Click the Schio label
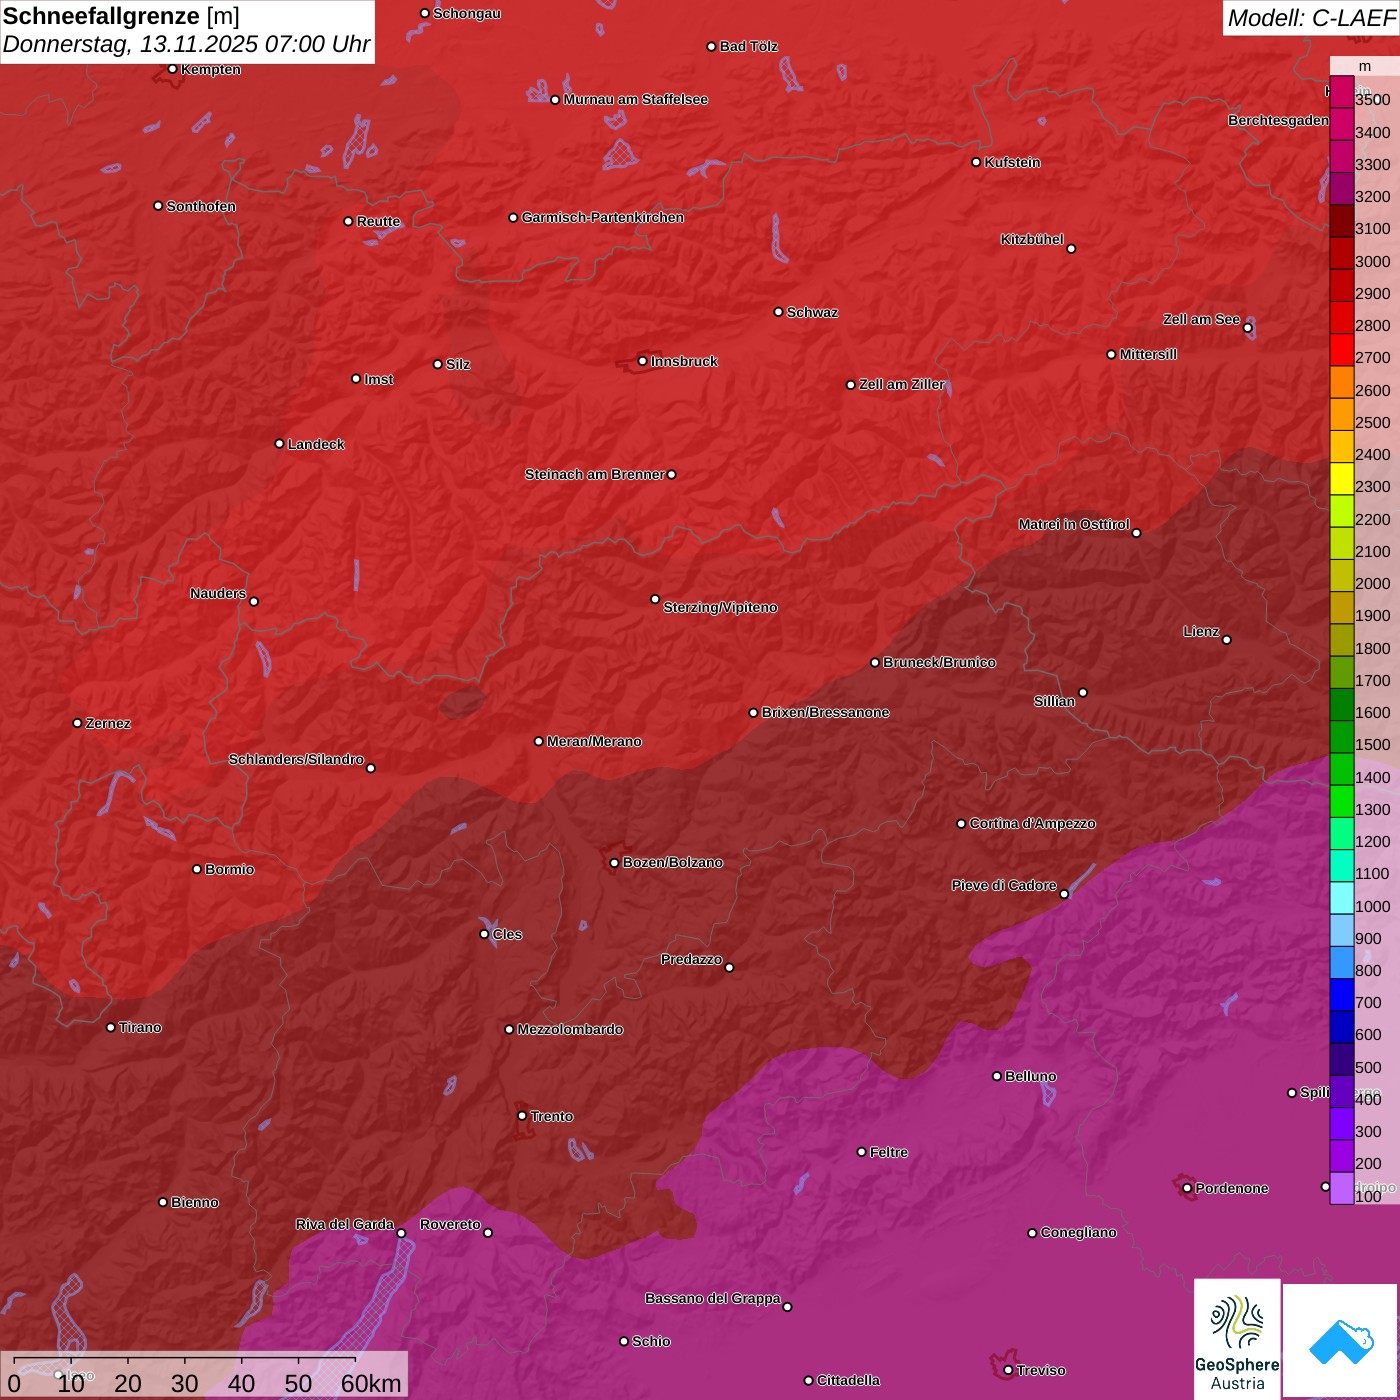 651,1341
